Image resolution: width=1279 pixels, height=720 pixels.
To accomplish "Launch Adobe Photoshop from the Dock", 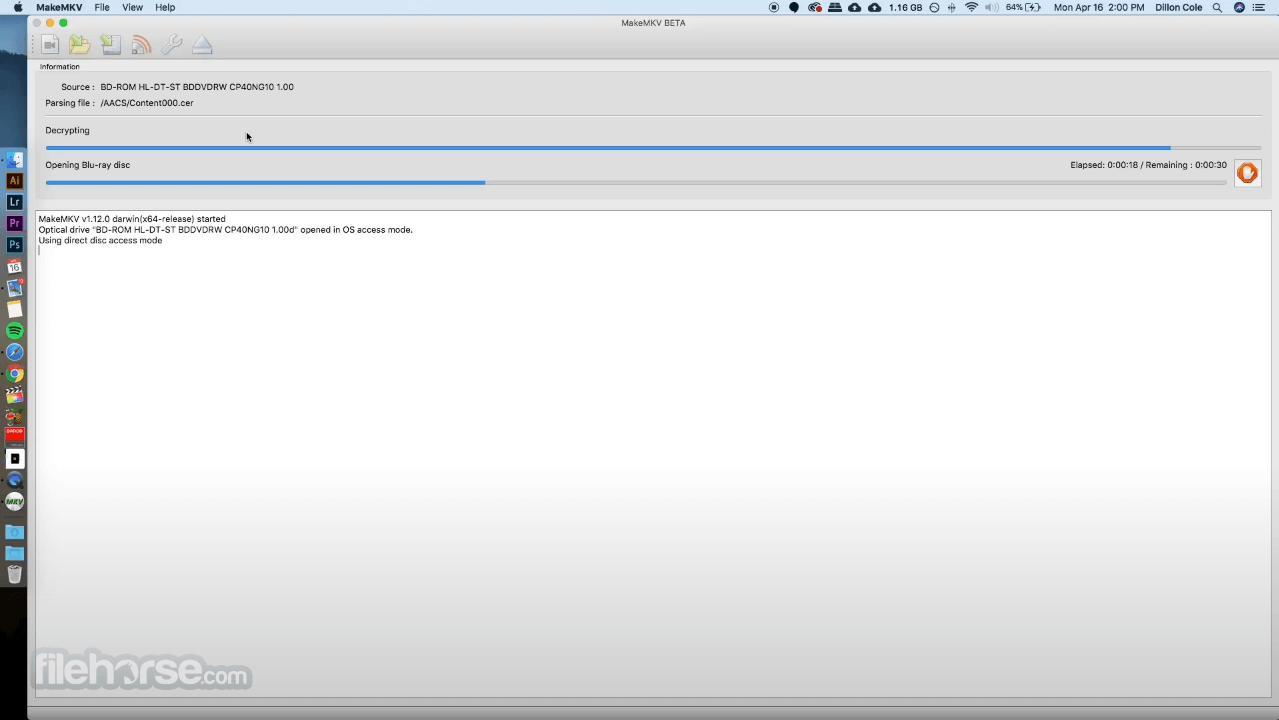I will click(x=15, y=245).
